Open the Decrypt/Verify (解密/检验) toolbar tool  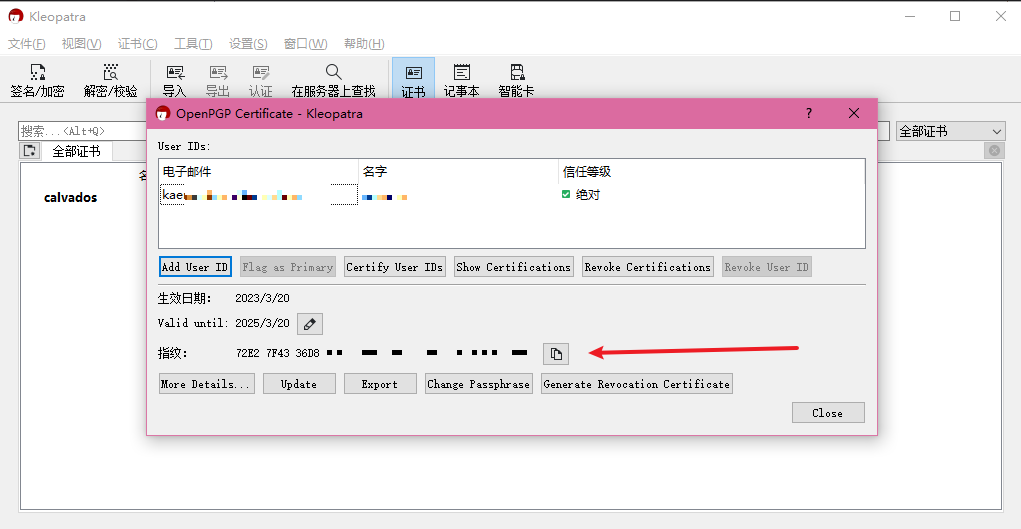click(x=110, y=81)
